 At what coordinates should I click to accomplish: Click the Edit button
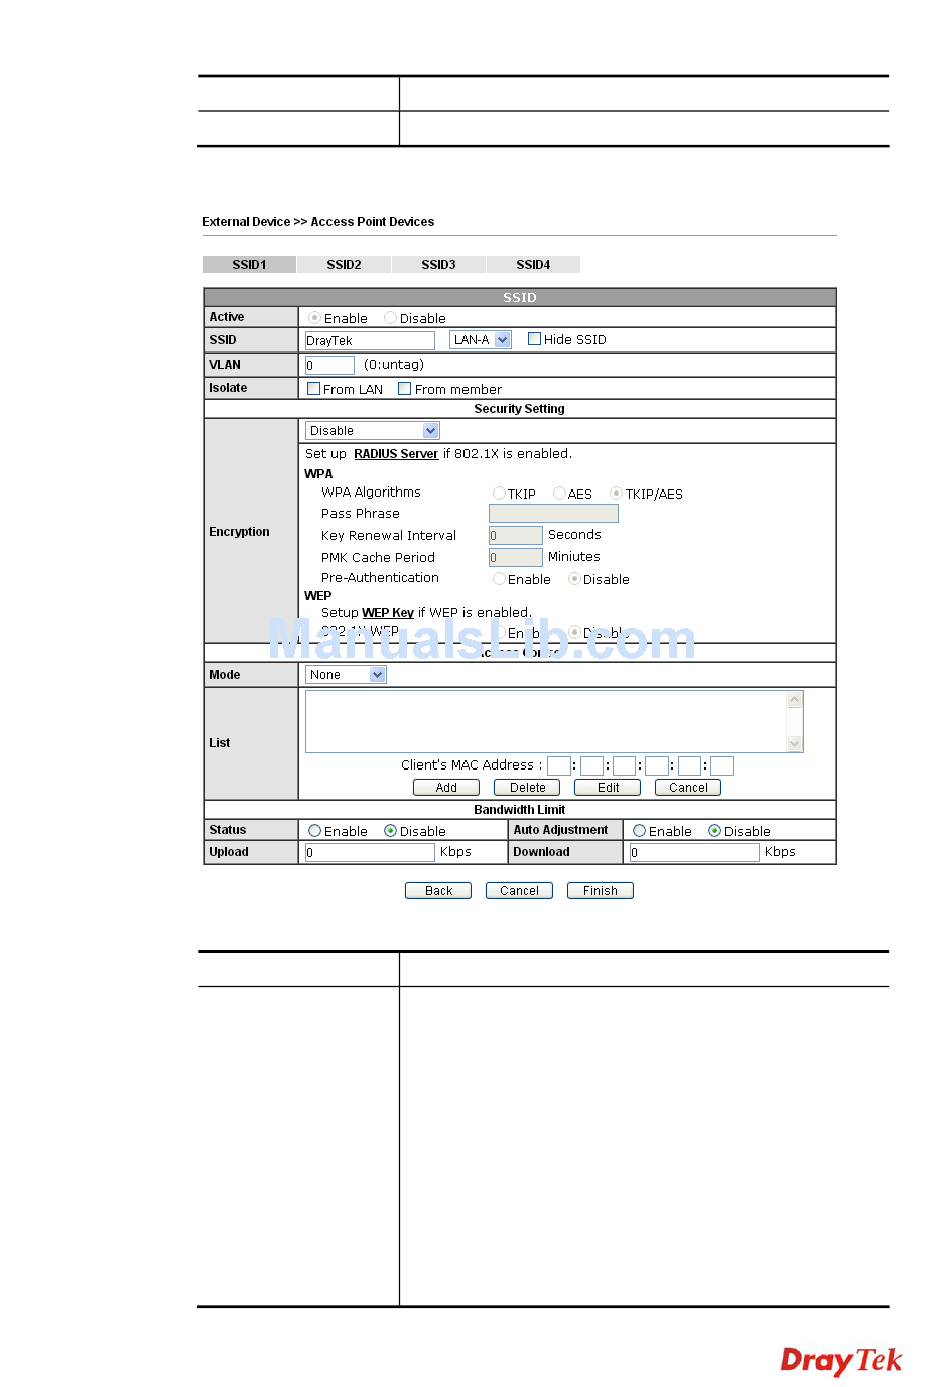[608, 788]
